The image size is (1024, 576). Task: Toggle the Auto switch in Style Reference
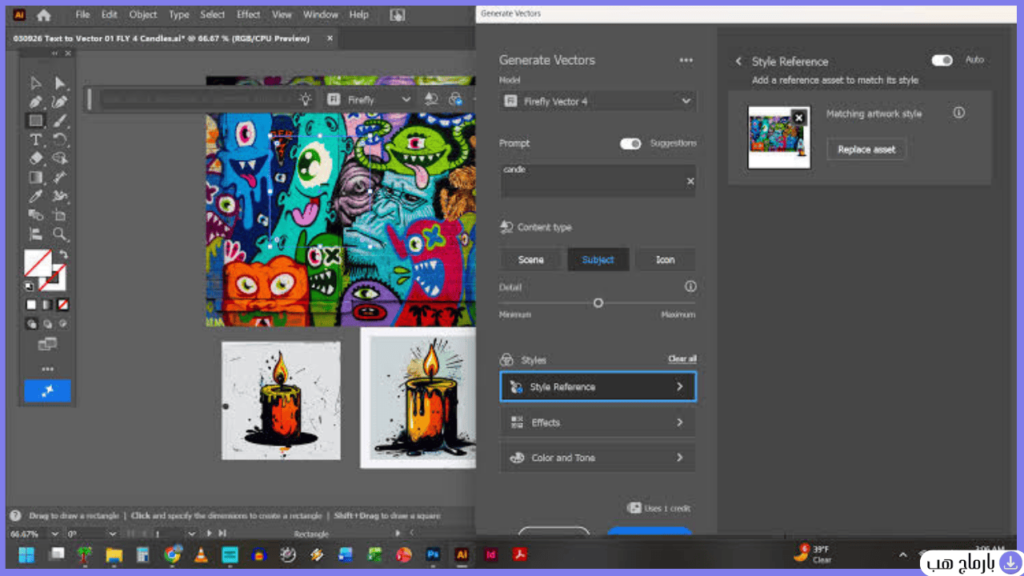tap(942, 60)
